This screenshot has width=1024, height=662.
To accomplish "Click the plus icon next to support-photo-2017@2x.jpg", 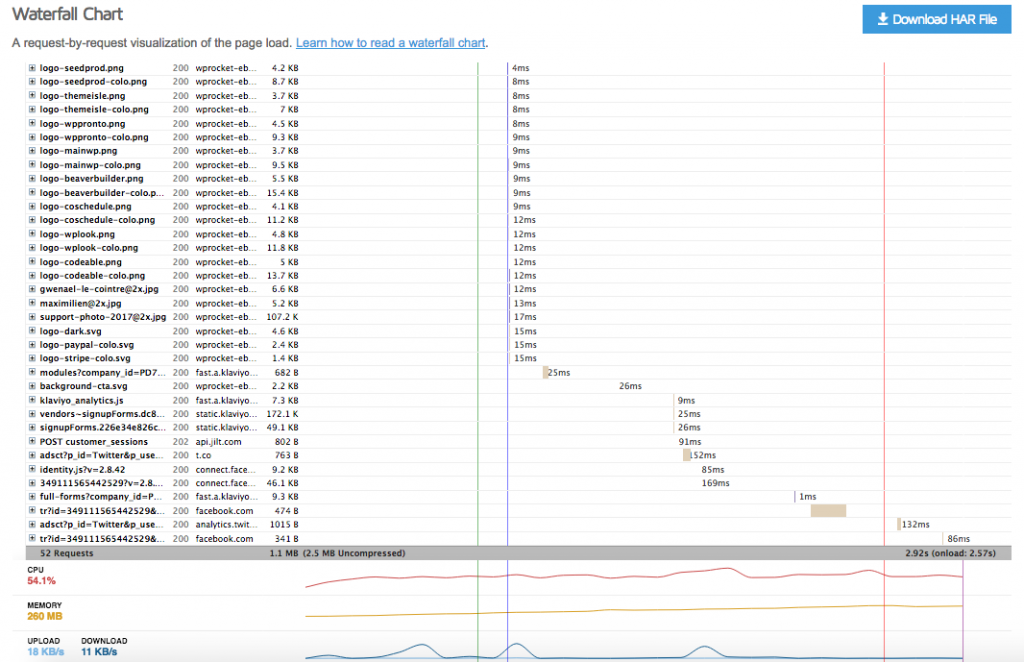I will click(x=31, y=317).
